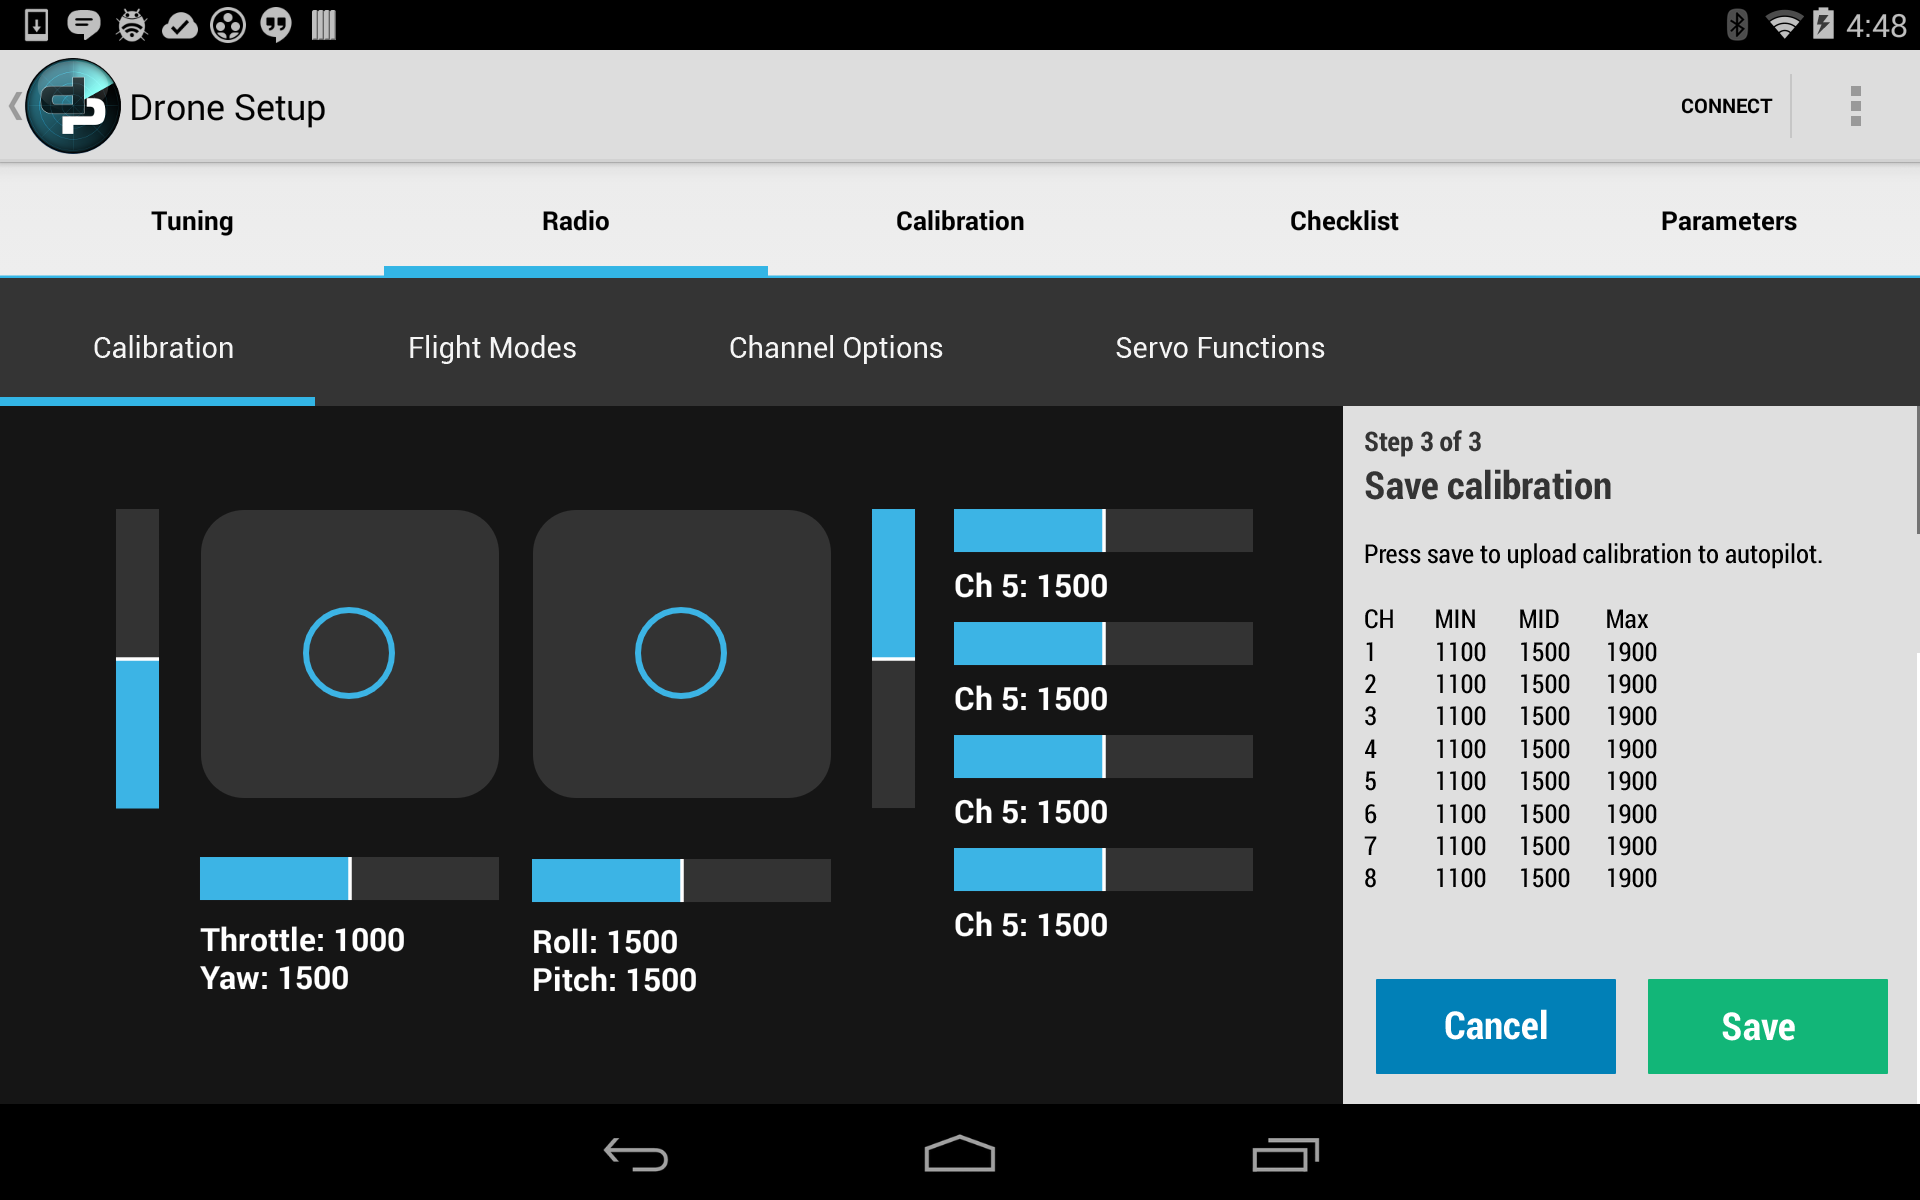Click the Roll joystick circle
This screenshot has width=1920, height=1200.
coord(679,651)
